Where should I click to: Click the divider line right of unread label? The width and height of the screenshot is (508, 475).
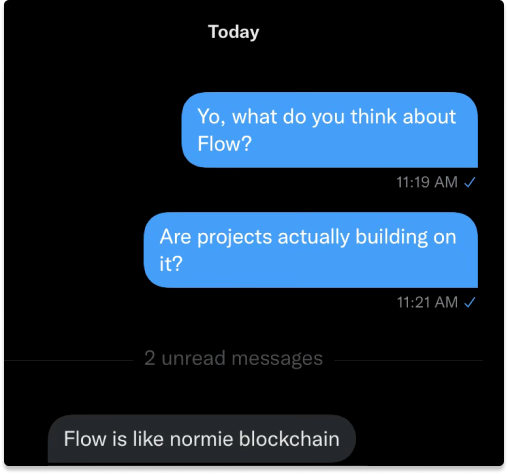tap(408, 360)
